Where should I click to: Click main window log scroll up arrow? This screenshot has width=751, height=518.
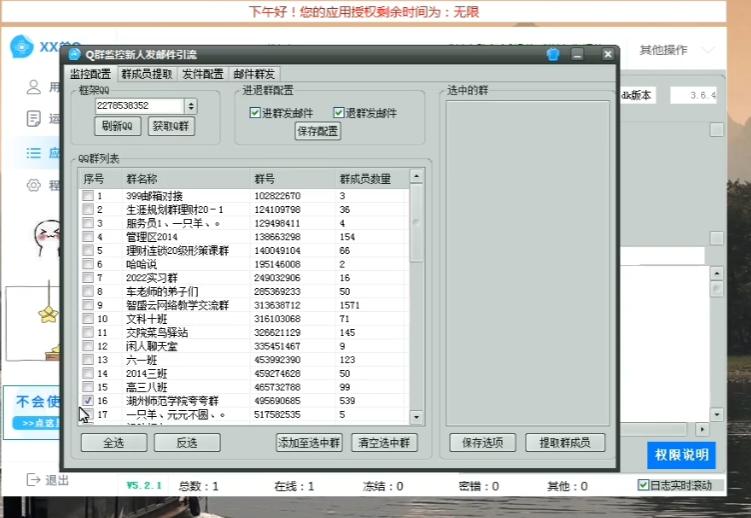(717, 274)
